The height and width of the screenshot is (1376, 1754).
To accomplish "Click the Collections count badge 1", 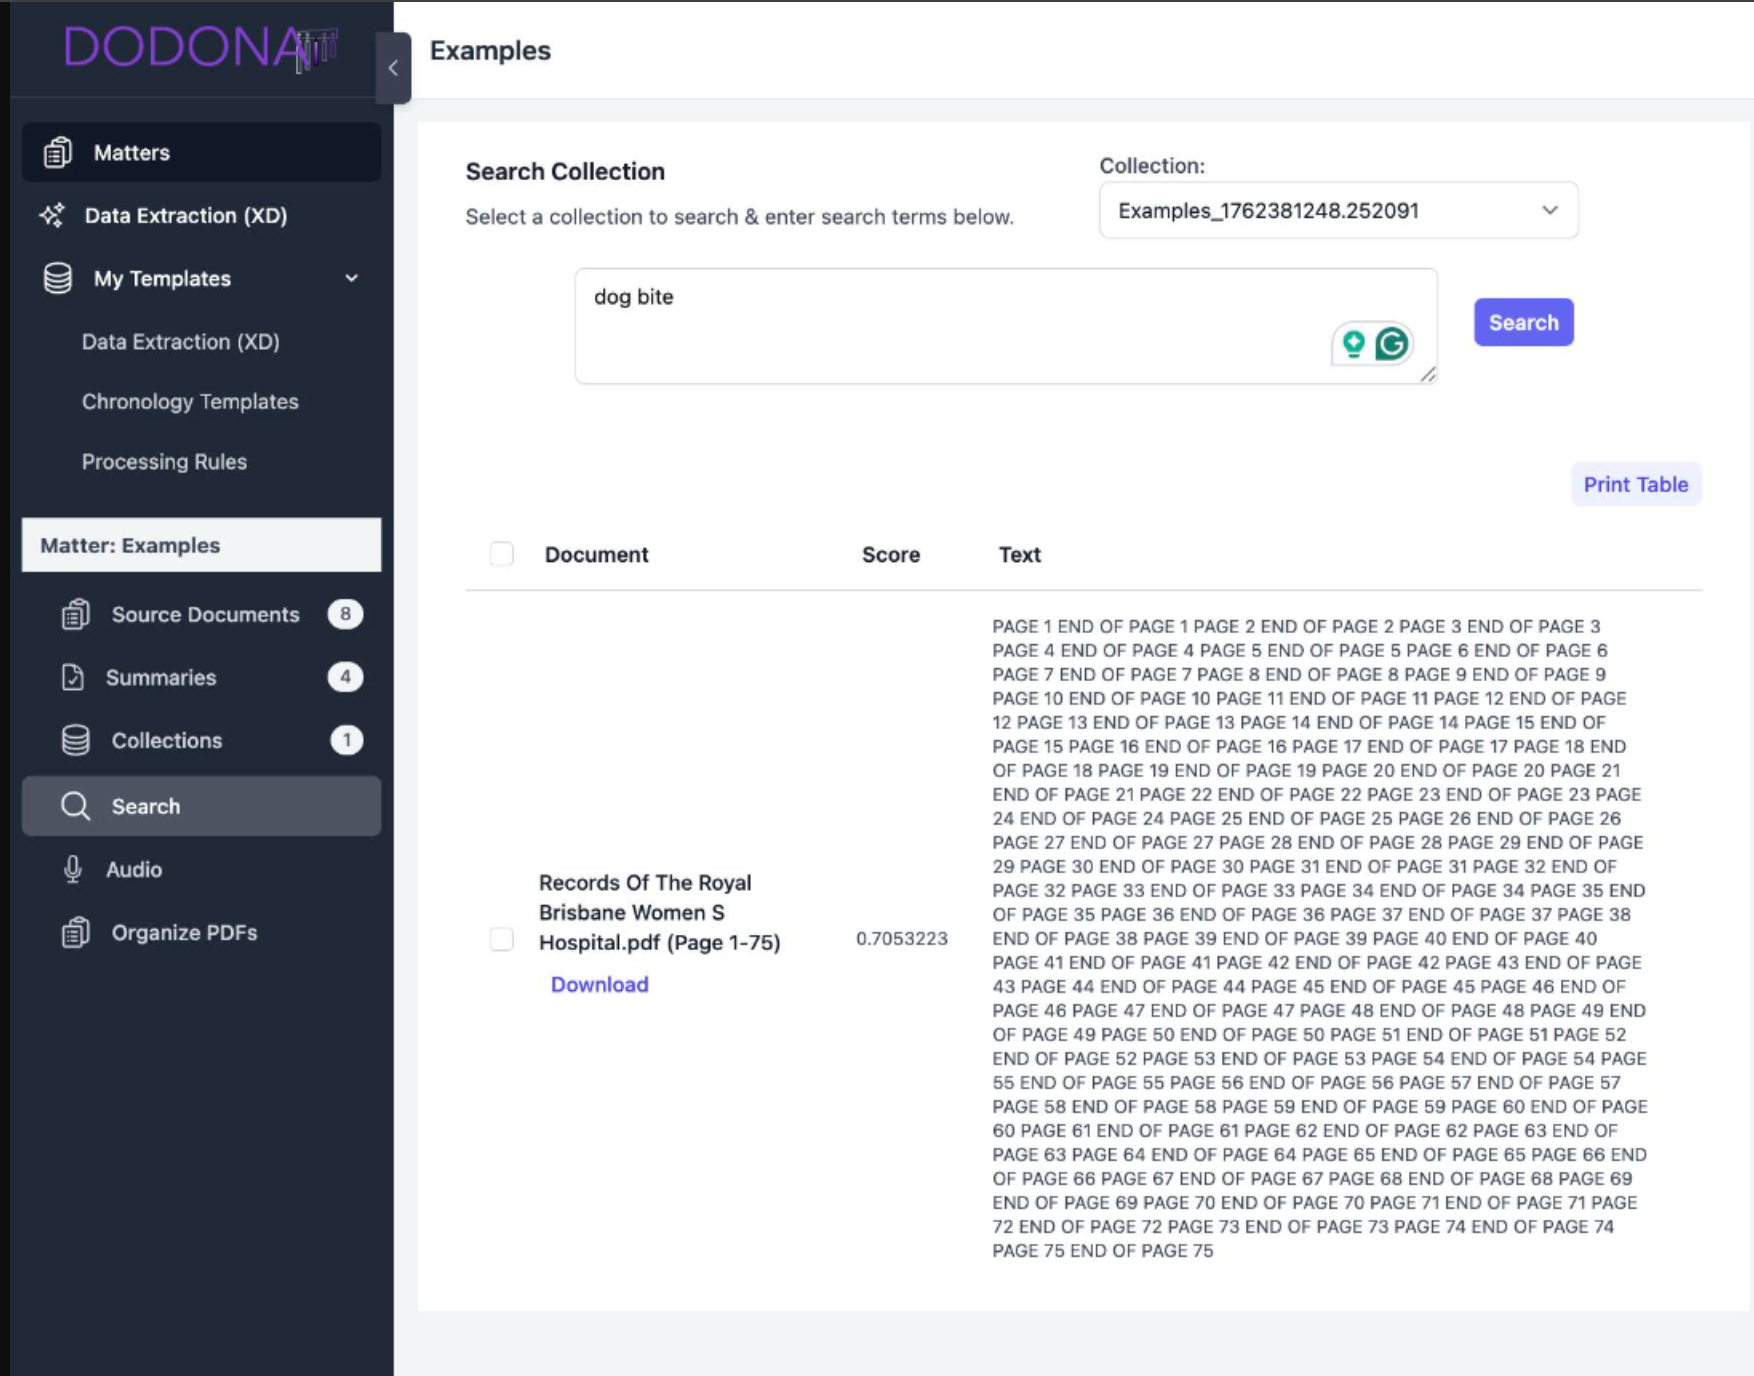I will tap(346, 740).
